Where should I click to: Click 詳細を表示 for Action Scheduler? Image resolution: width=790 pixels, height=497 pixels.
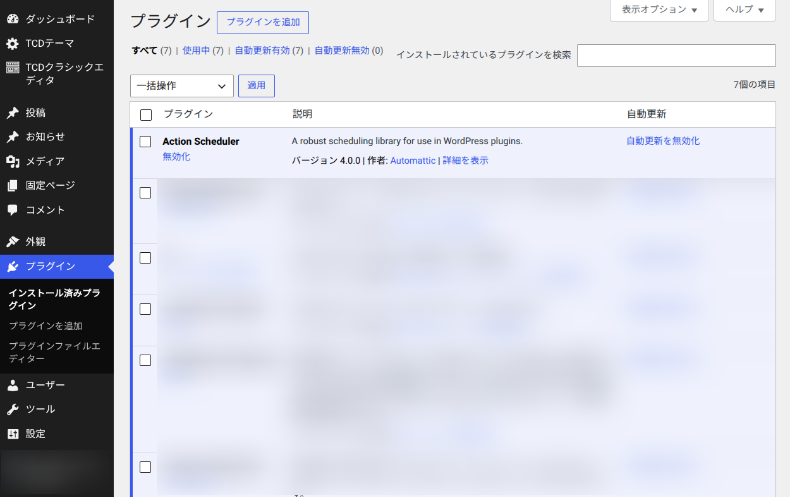pyautogui.click(x=466, y=161)
